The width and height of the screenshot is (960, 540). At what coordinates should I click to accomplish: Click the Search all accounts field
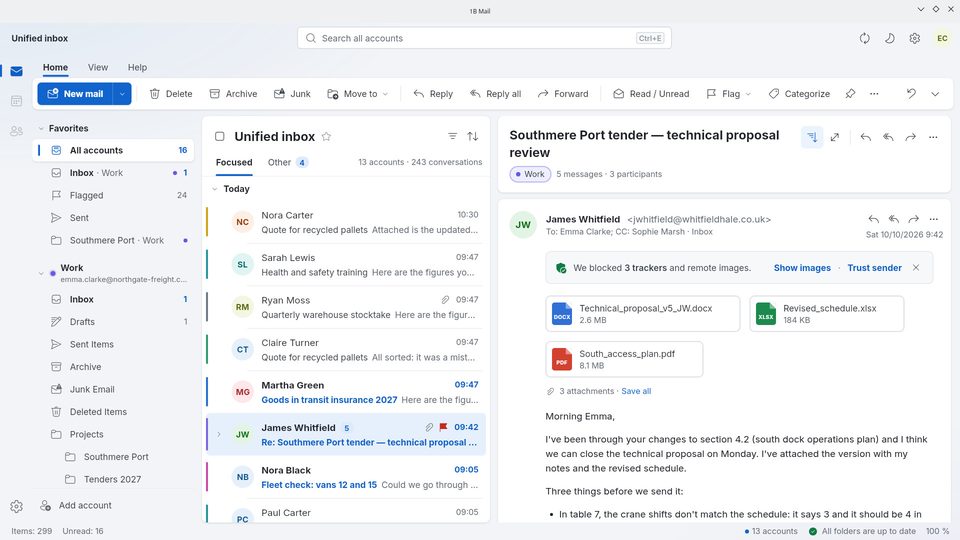(484, 38)
